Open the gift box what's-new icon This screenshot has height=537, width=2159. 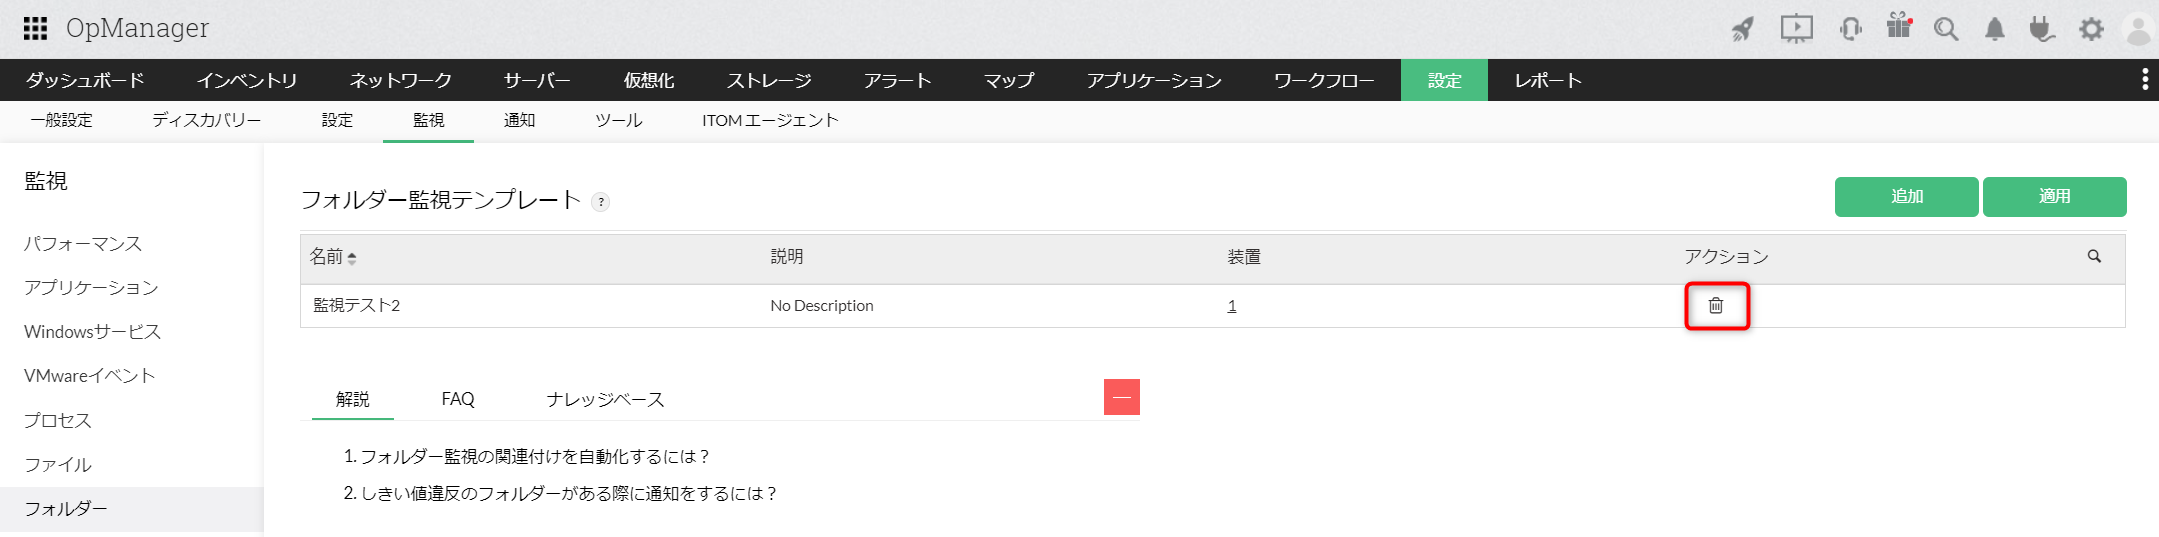coord(1898,26)
